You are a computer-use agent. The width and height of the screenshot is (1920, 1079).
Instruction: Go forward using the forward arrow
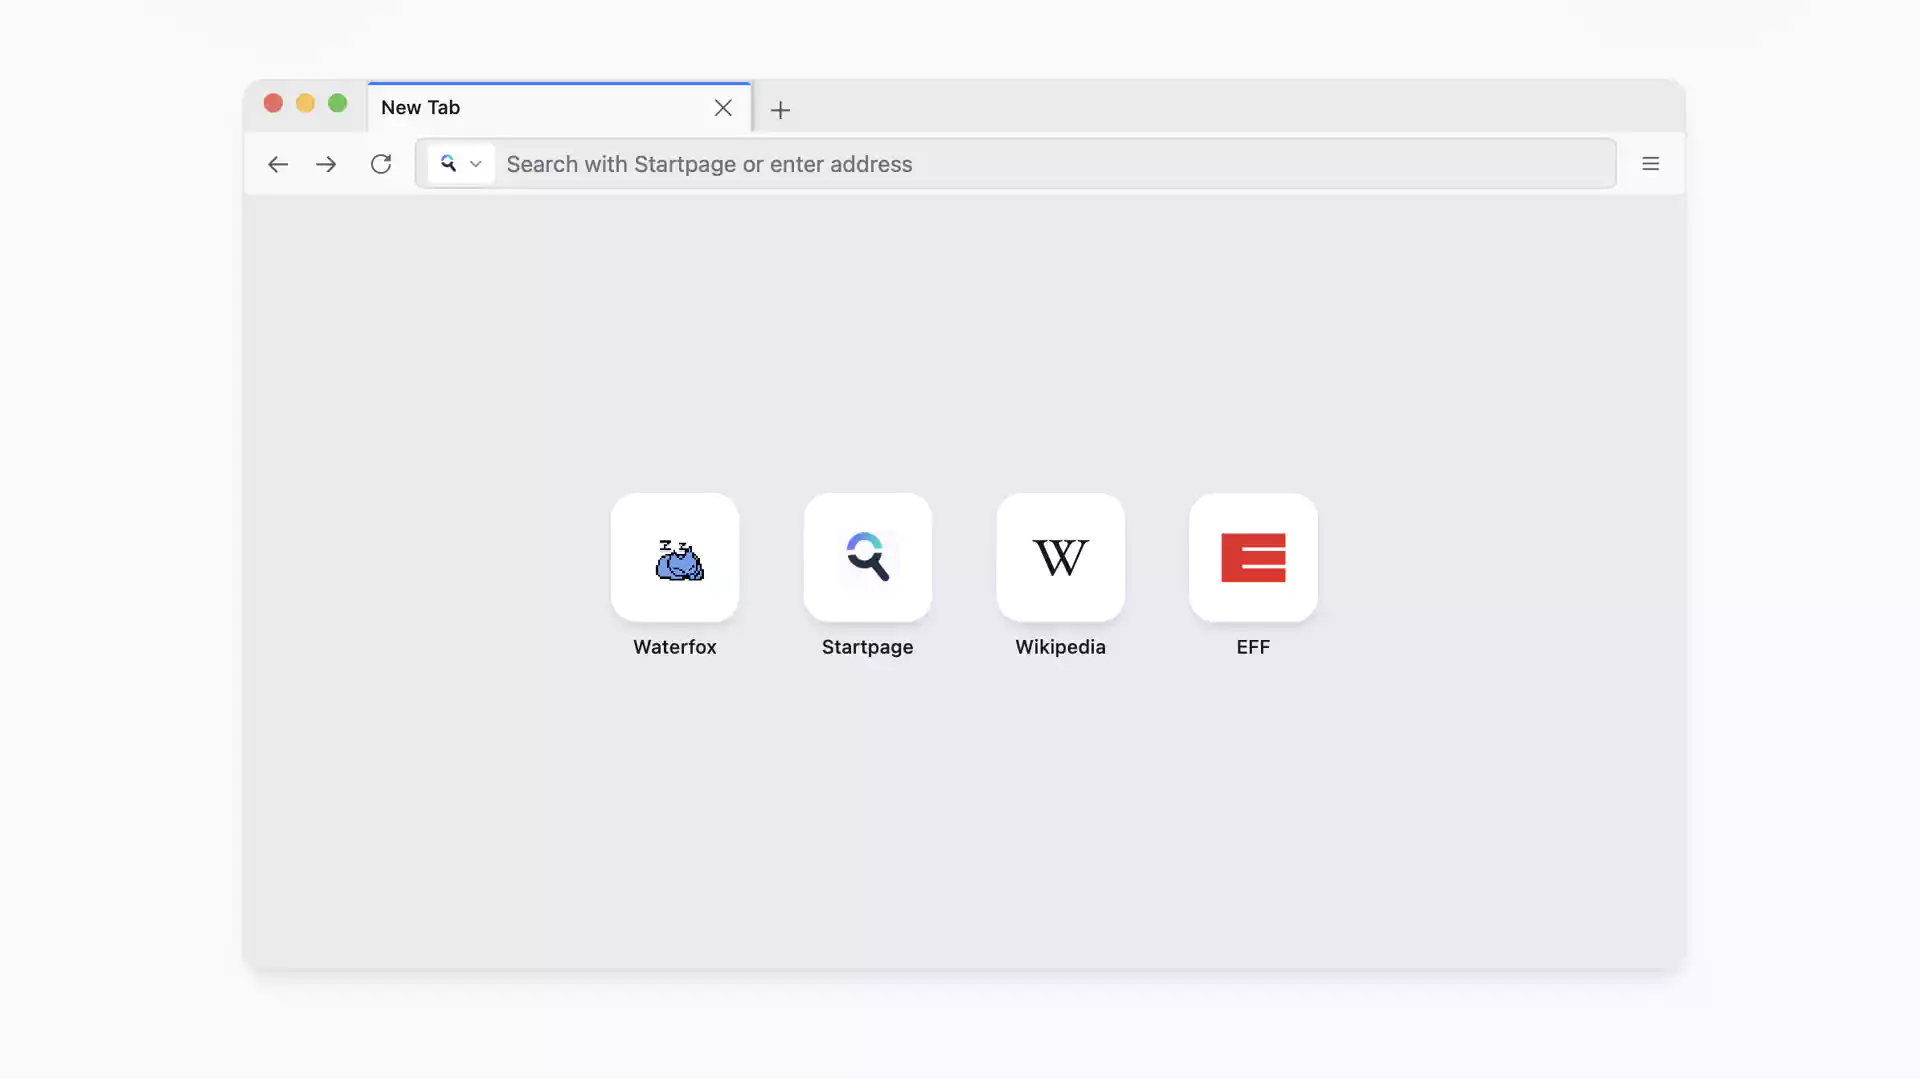pyautogui.click(x=326, y=164)
